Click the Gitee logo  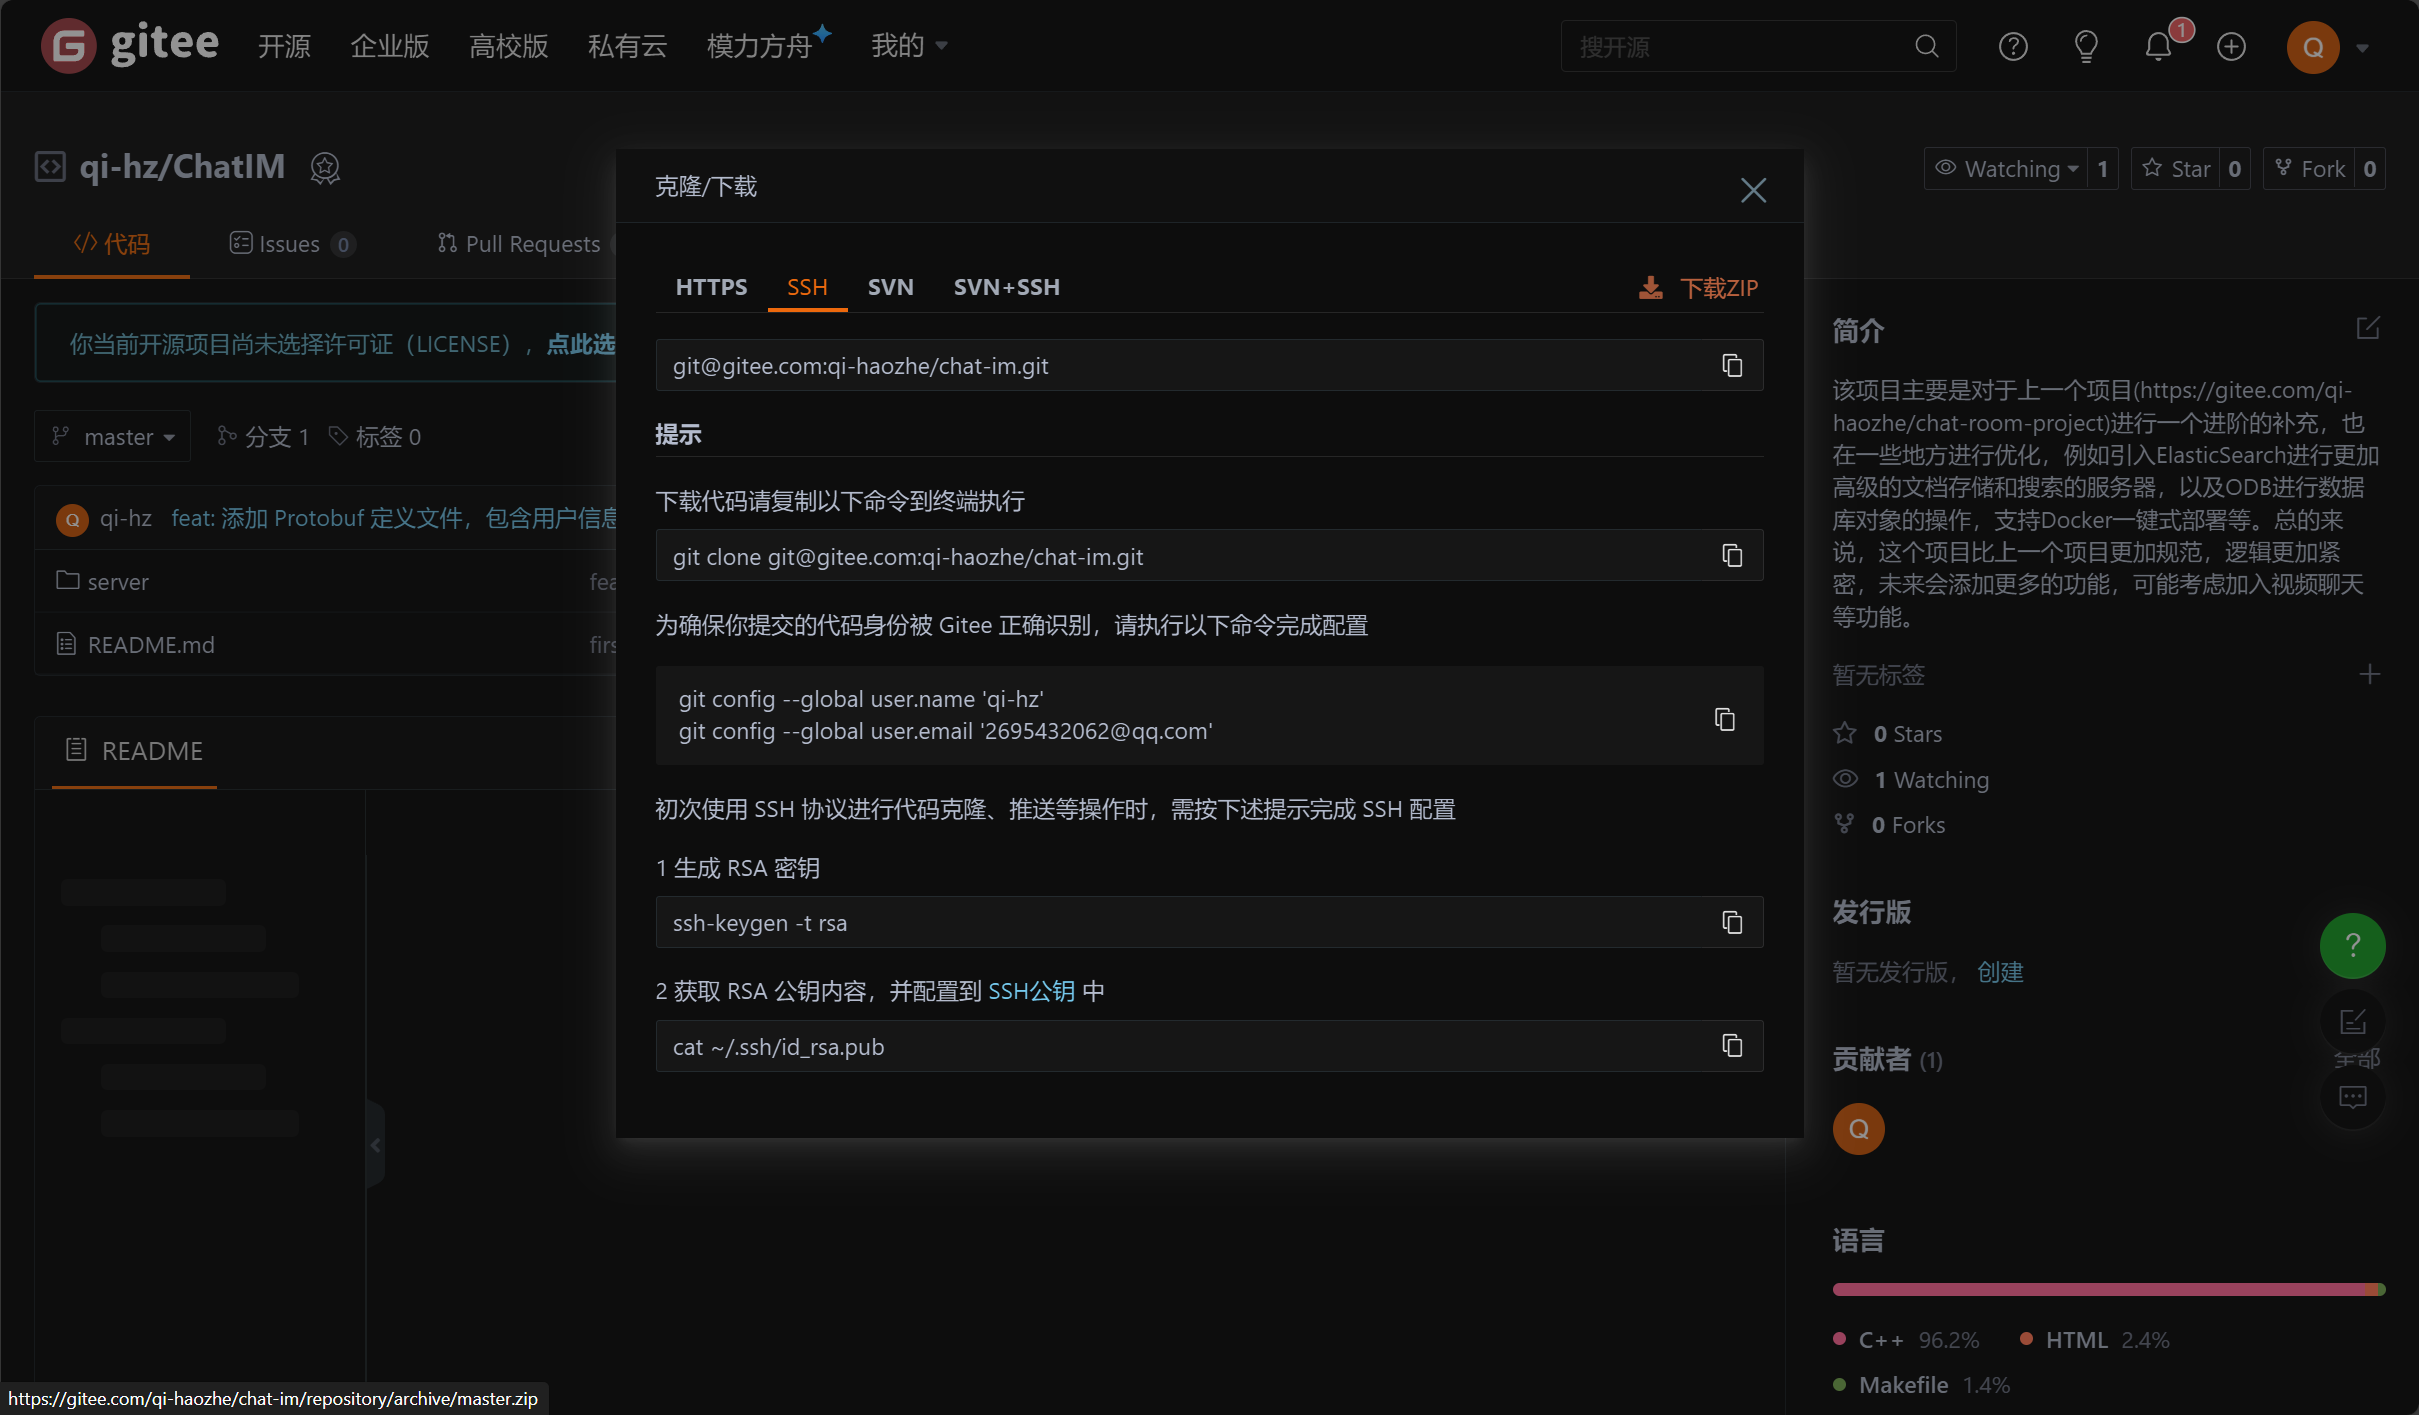click(x=130, y=45)
